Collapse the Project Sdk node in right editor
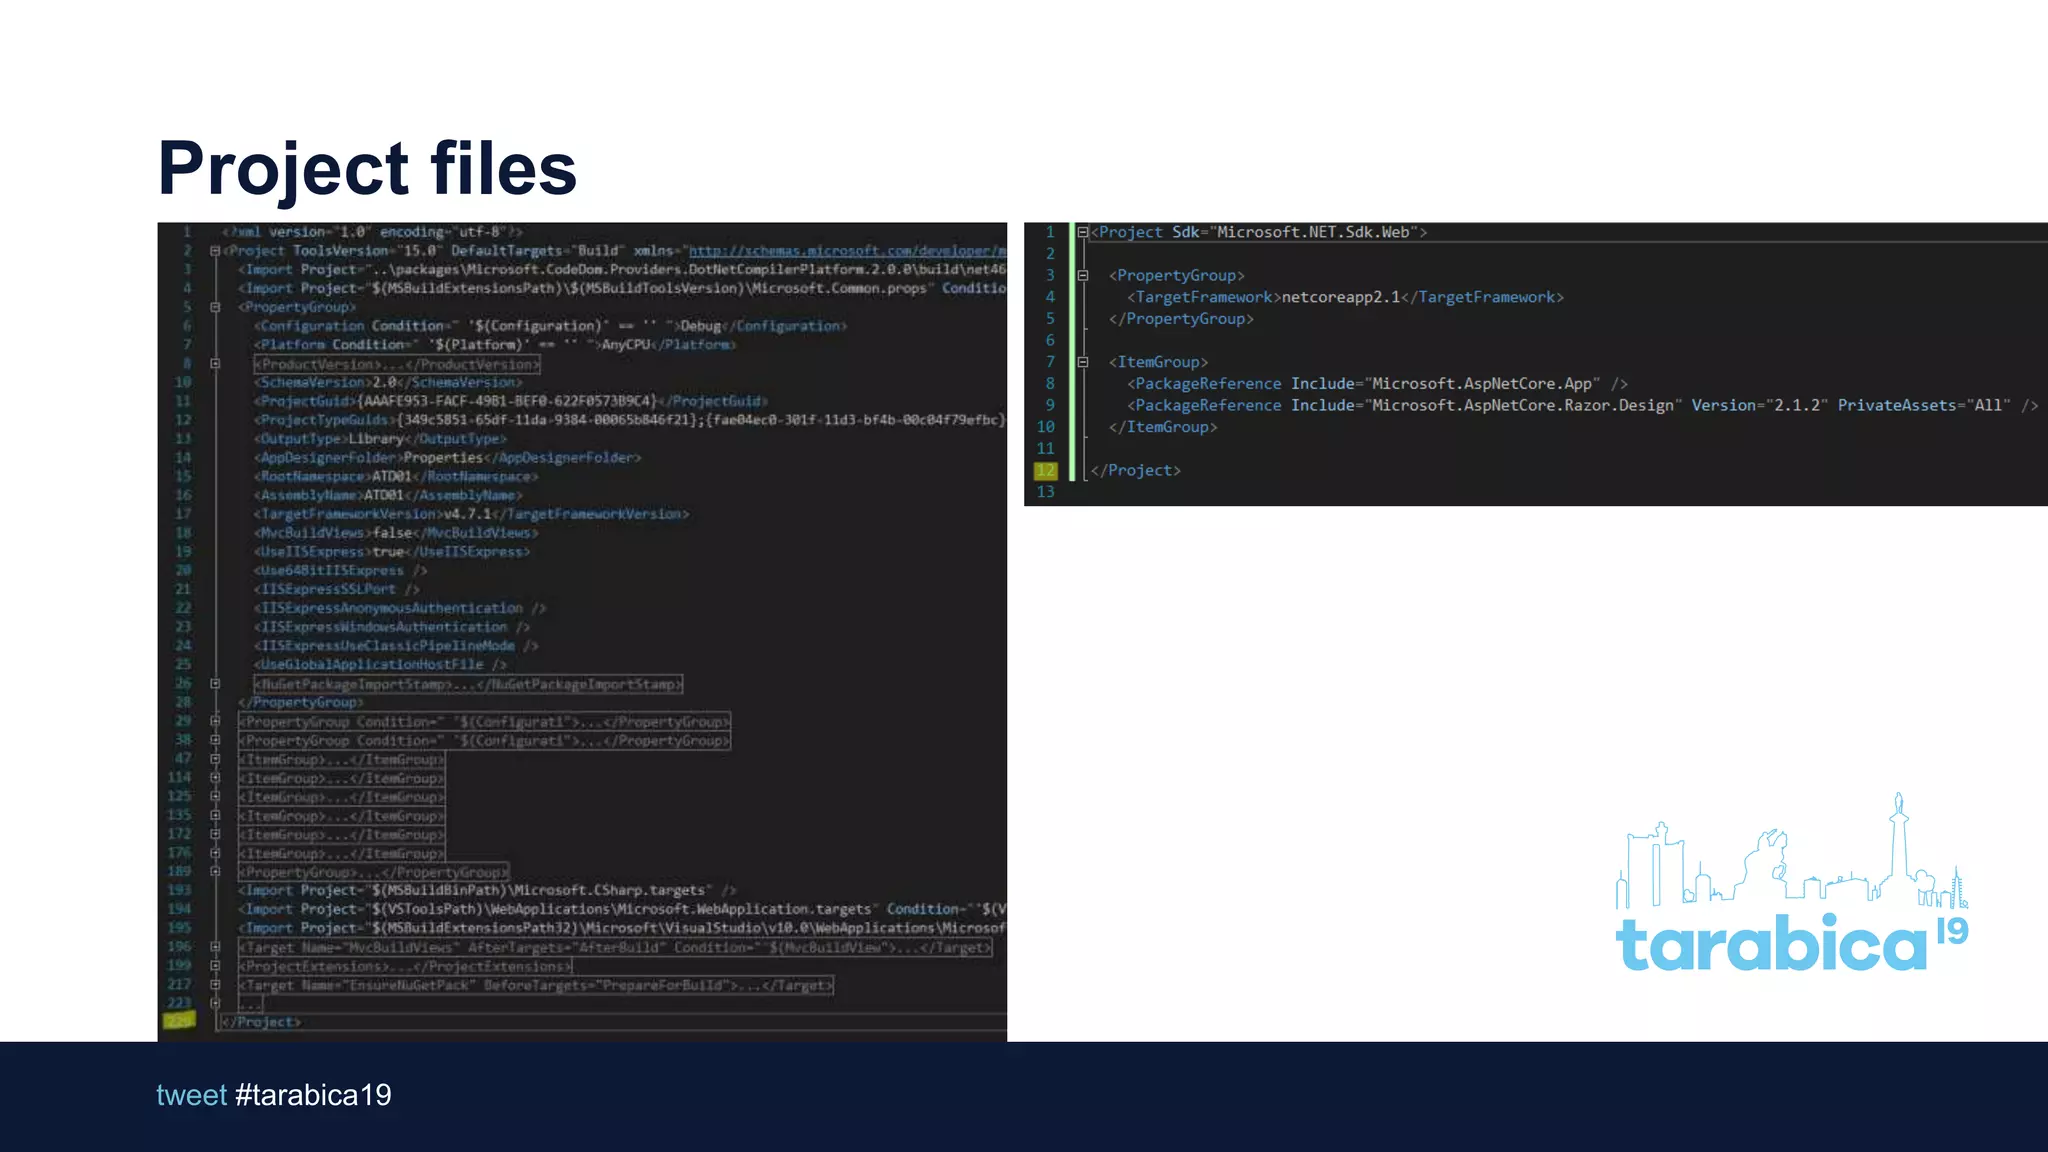 pyautogui.click(x=1082, y=232)
